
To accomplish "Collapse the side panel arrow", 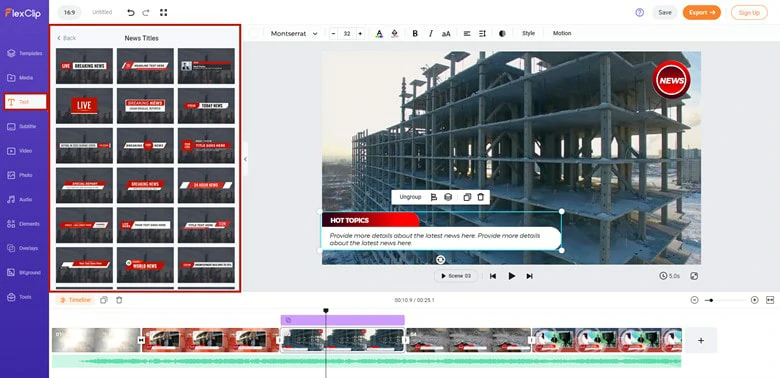I will (245, 159).
